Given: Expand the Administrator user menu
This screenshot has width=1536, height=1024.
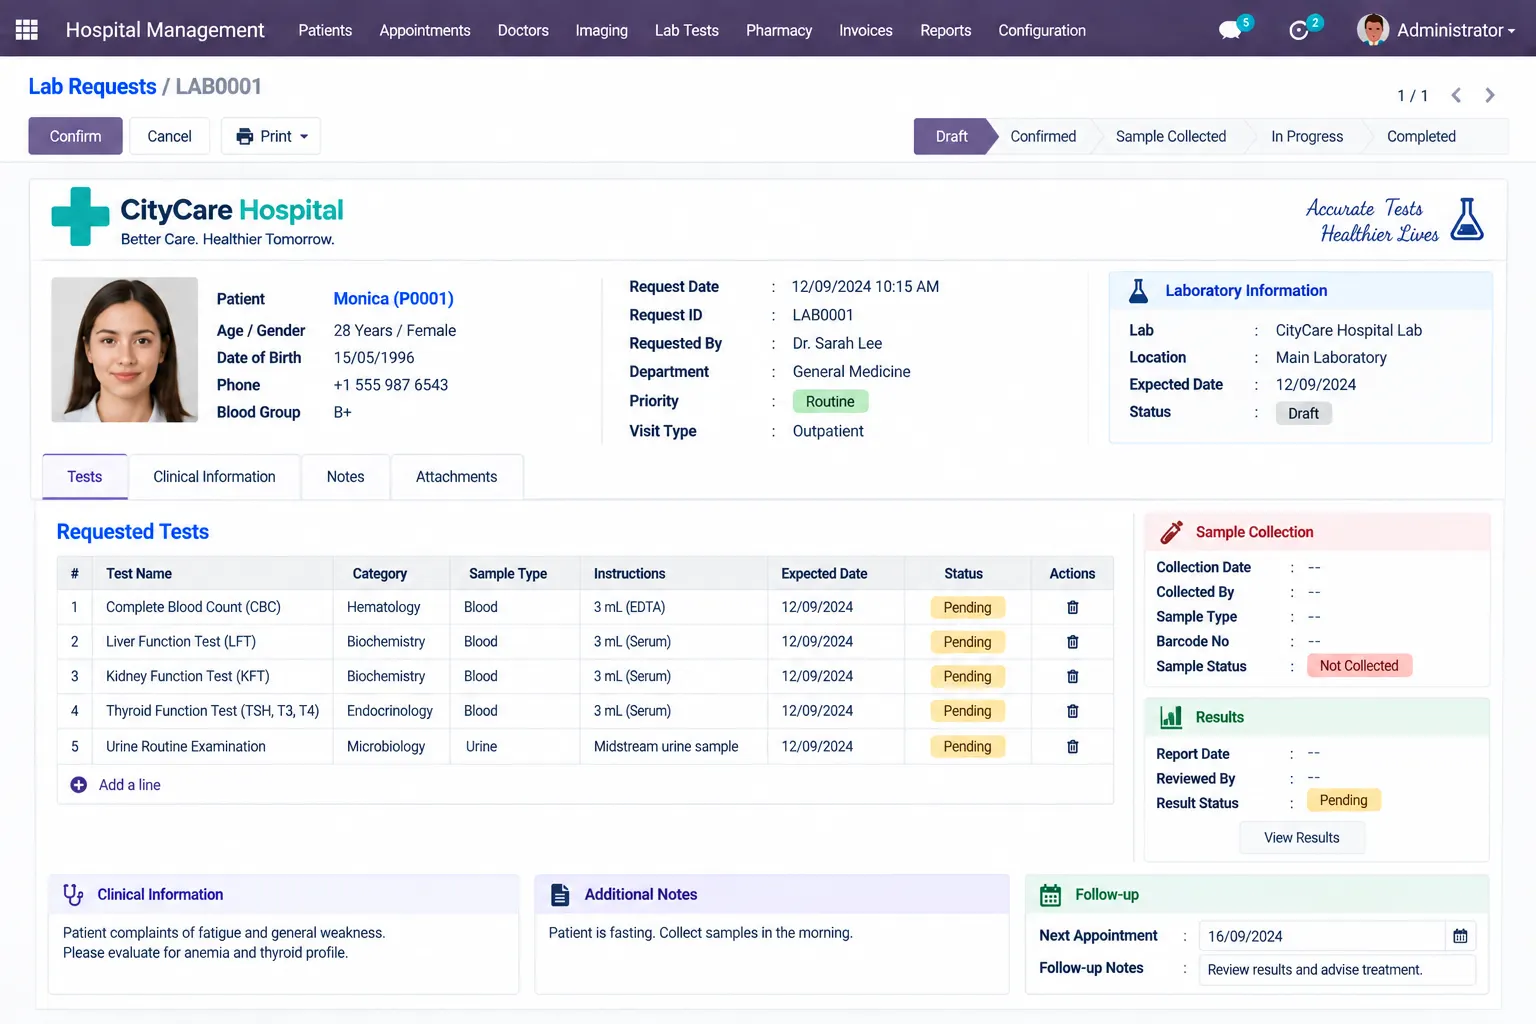Looking at the screenshot, I should (1456, 30).
